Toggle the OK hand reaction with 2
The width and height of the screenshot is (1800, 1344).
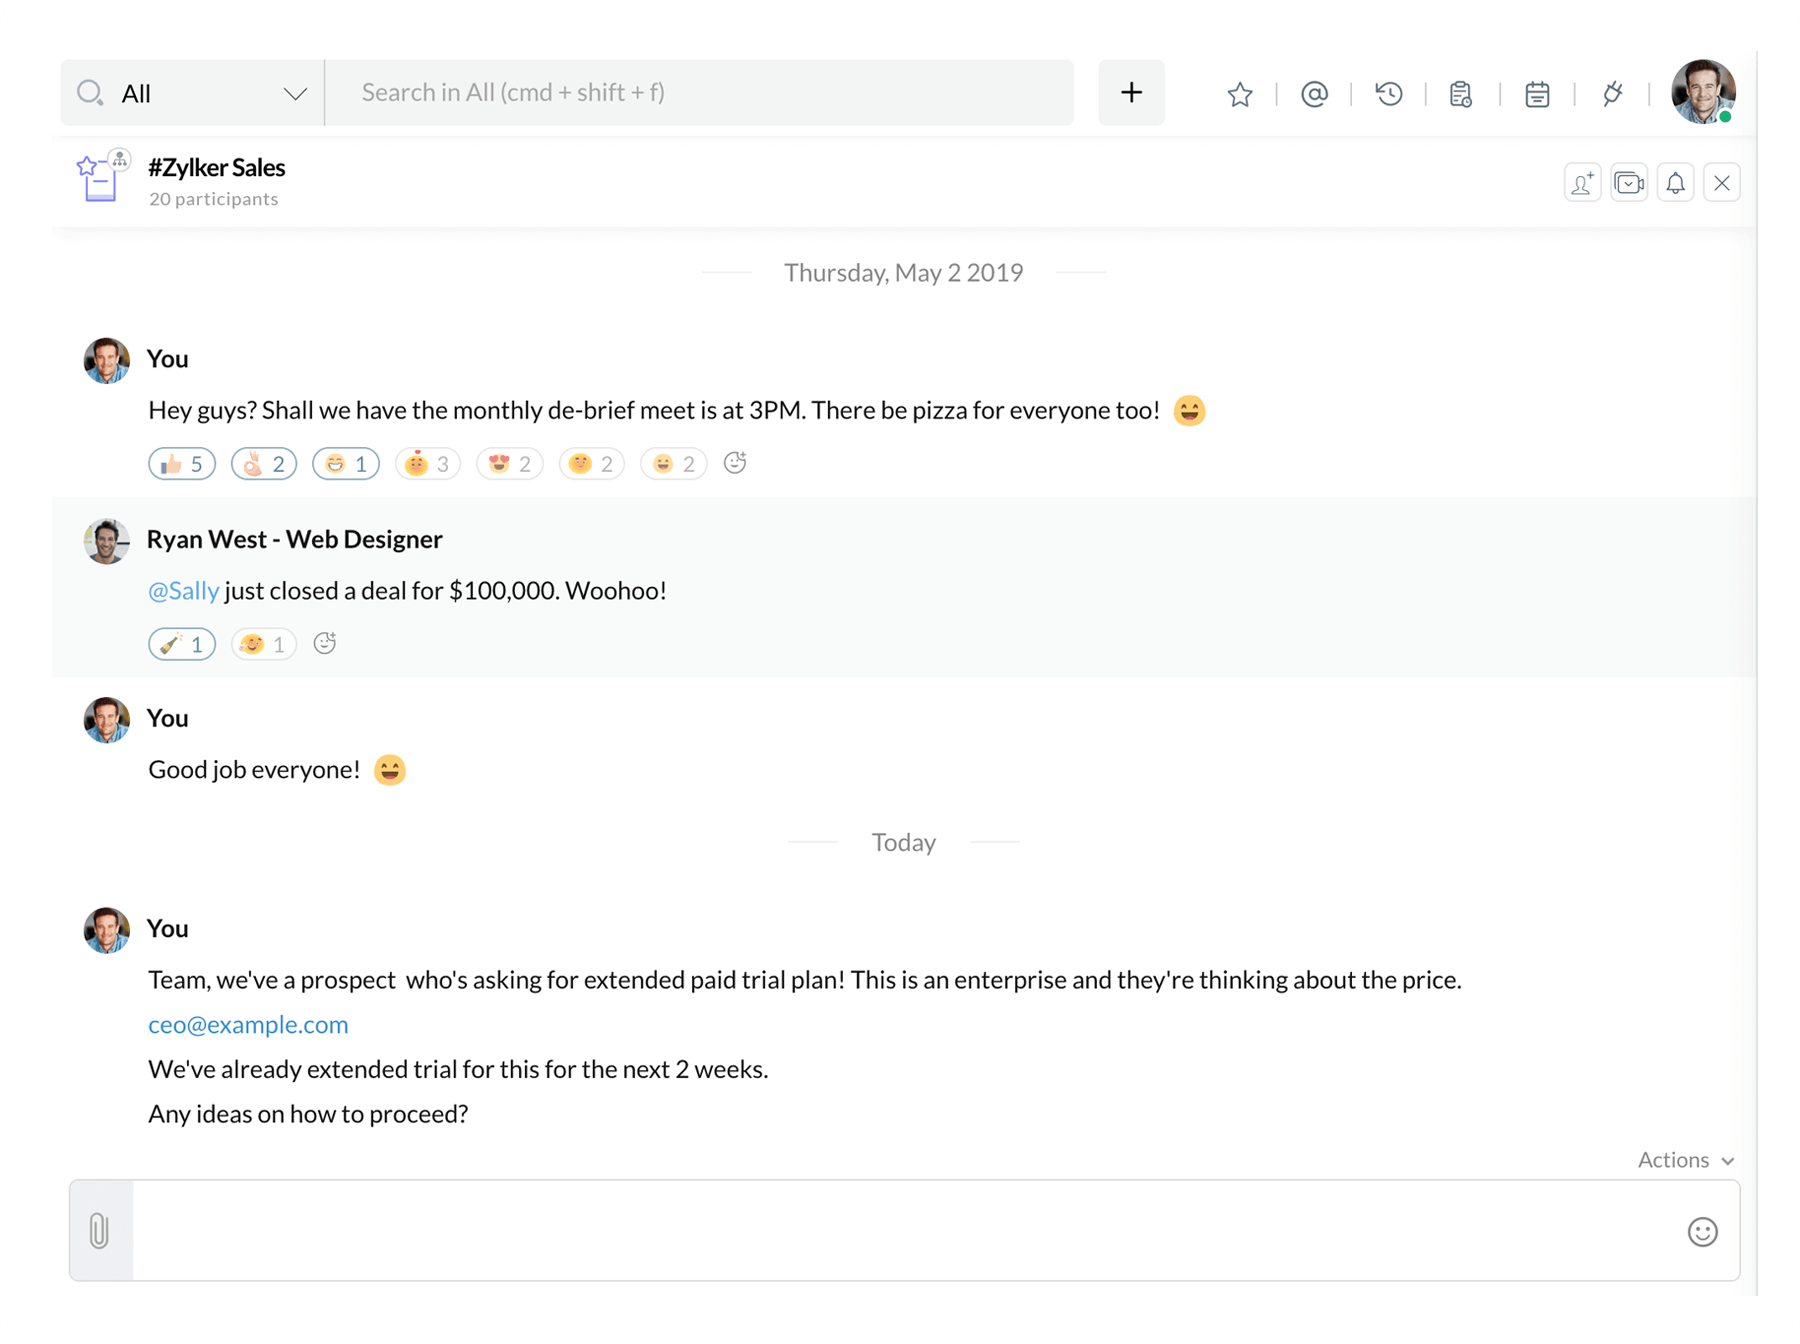coord(264,464)
